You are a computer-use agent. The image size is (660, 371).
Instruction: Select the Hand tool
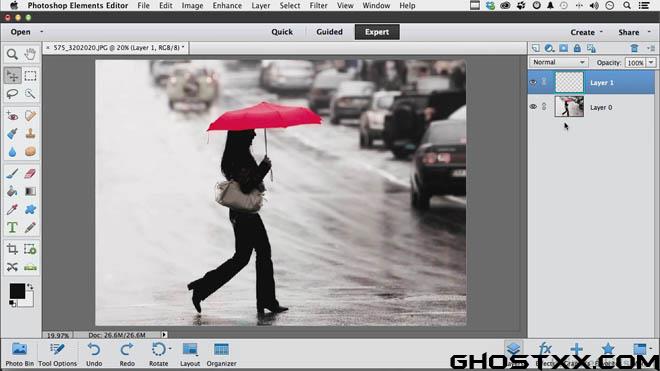(30, 54)
